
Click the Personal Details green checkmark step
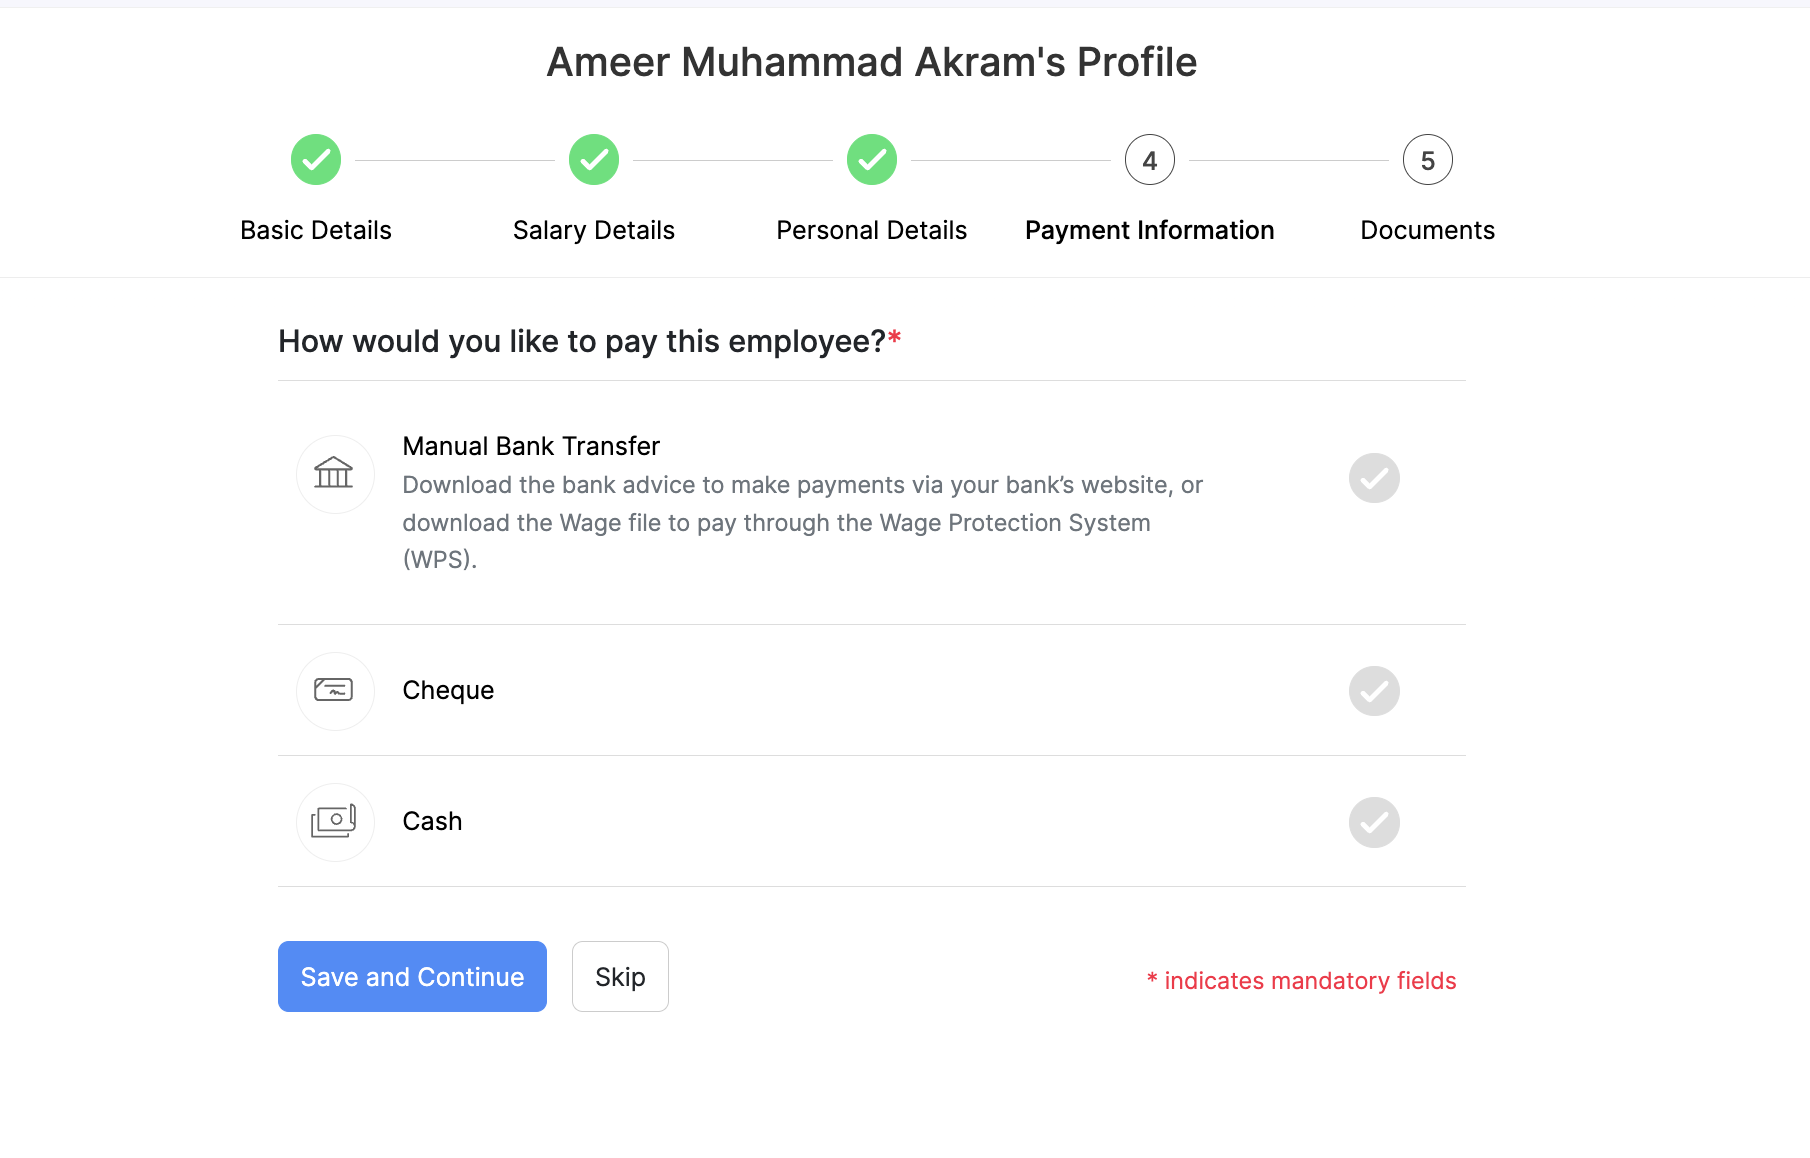[x=872, y=160]
